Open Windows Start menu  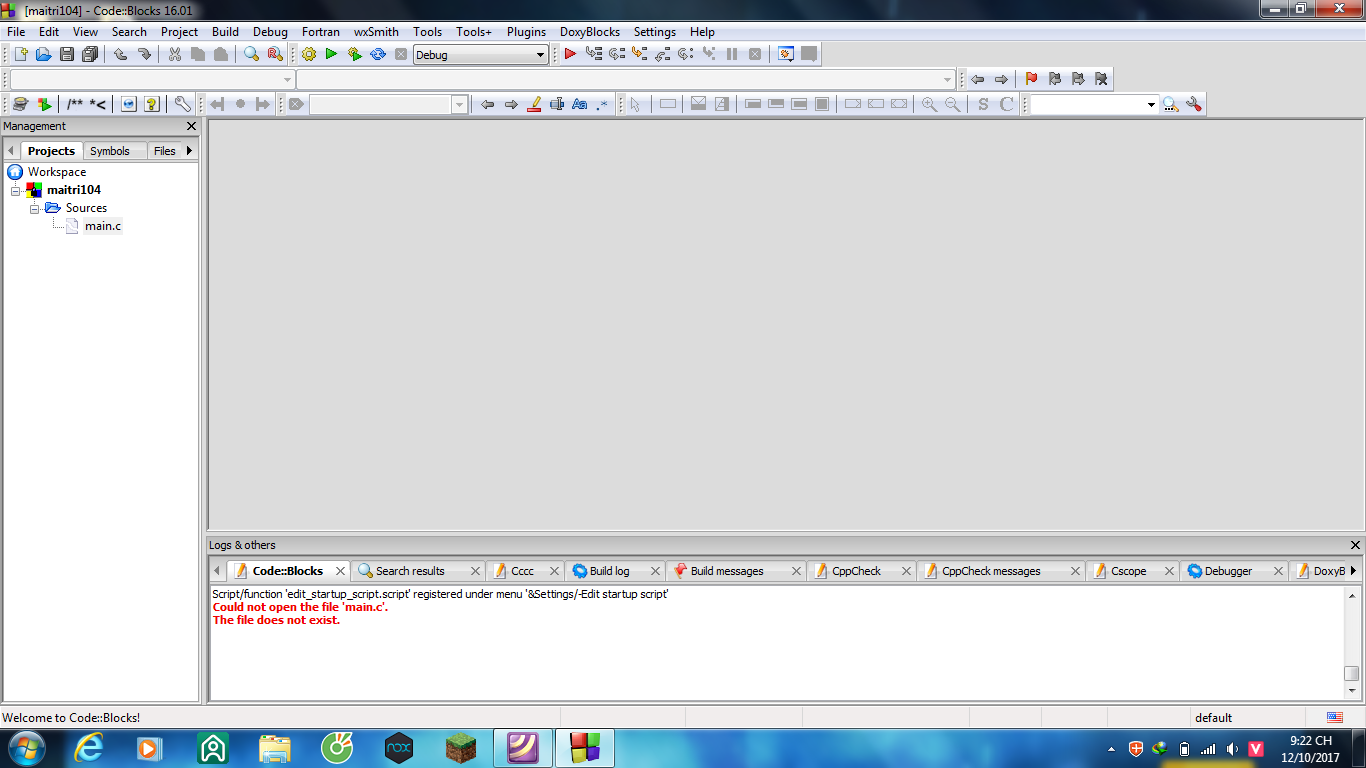(x=25, y=748)
